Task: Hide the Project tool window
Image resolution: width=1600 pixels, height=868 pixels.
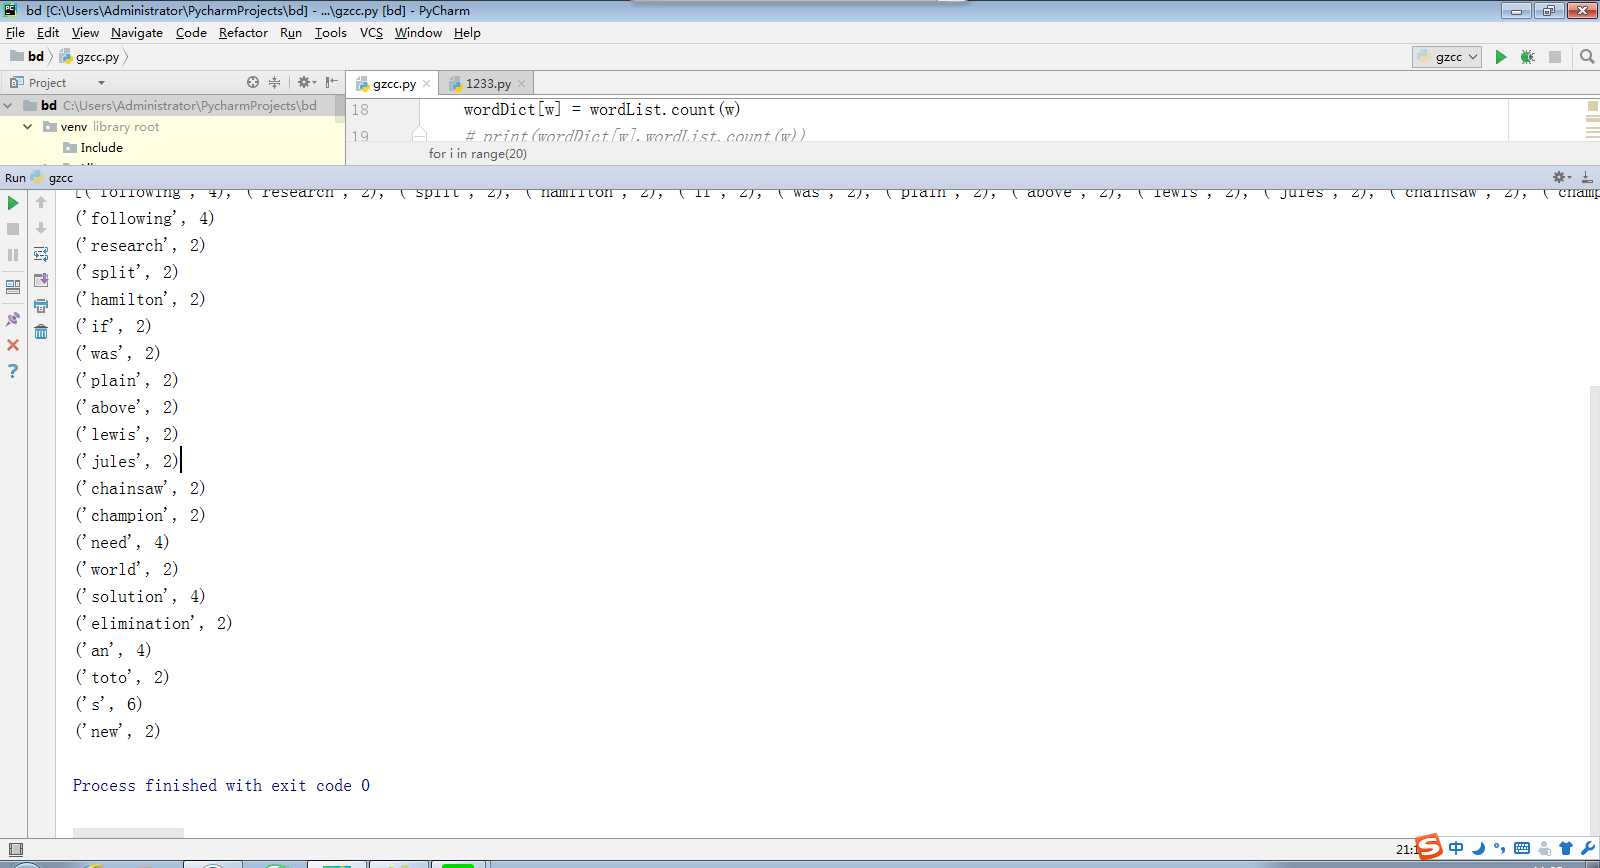Action: (x=331, y=82)
